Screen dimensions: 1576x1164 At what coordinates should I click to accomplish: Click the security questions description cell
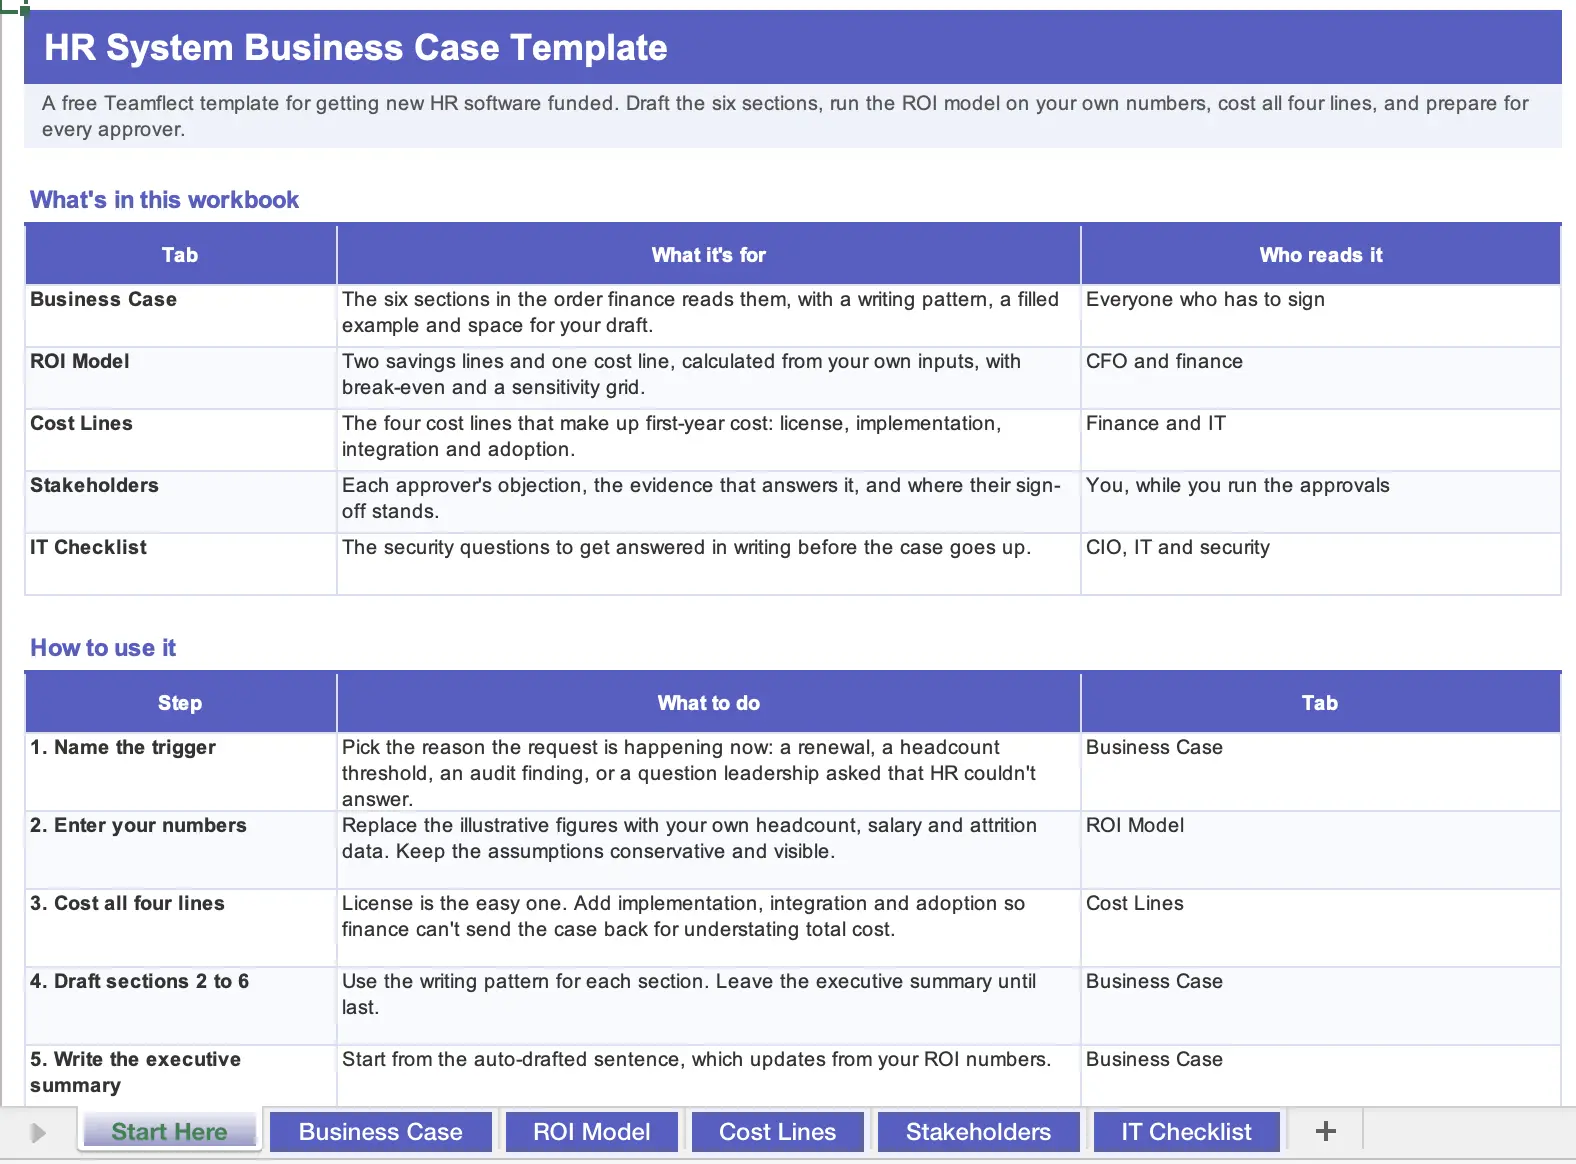click(x=708, y=564)
